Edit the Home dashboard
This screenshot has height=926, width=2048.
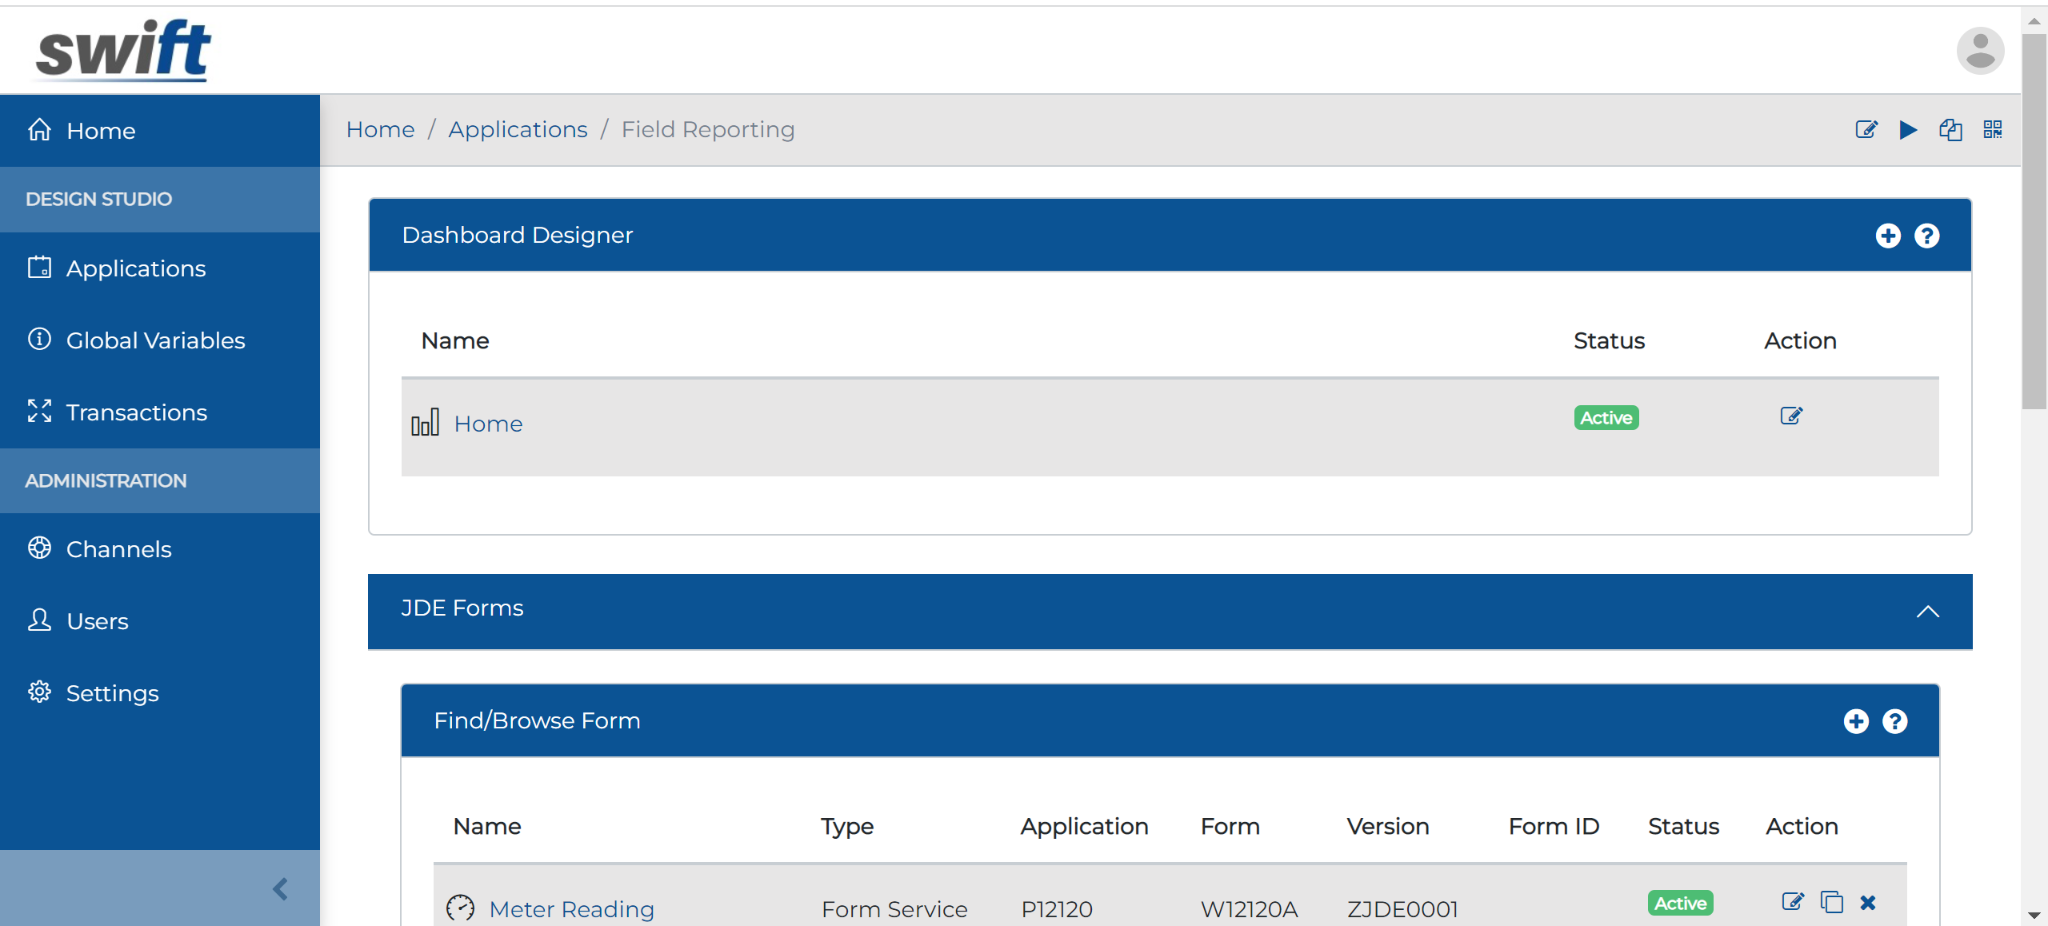1790,416
